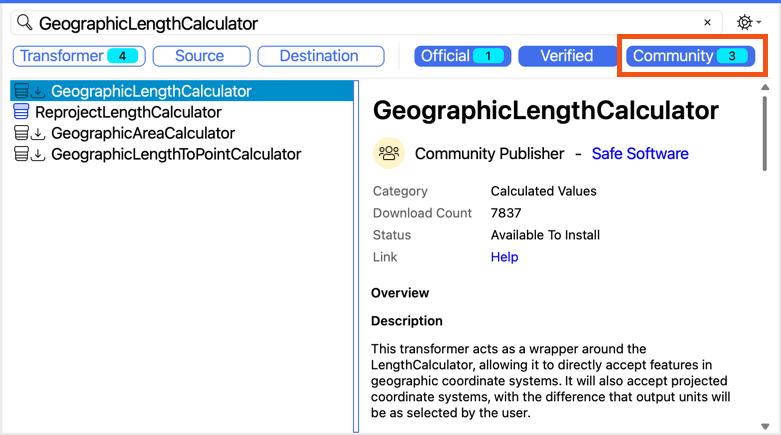Toggle the Official filter
This screenshot has height=435, width=781.
click(463, 56)
